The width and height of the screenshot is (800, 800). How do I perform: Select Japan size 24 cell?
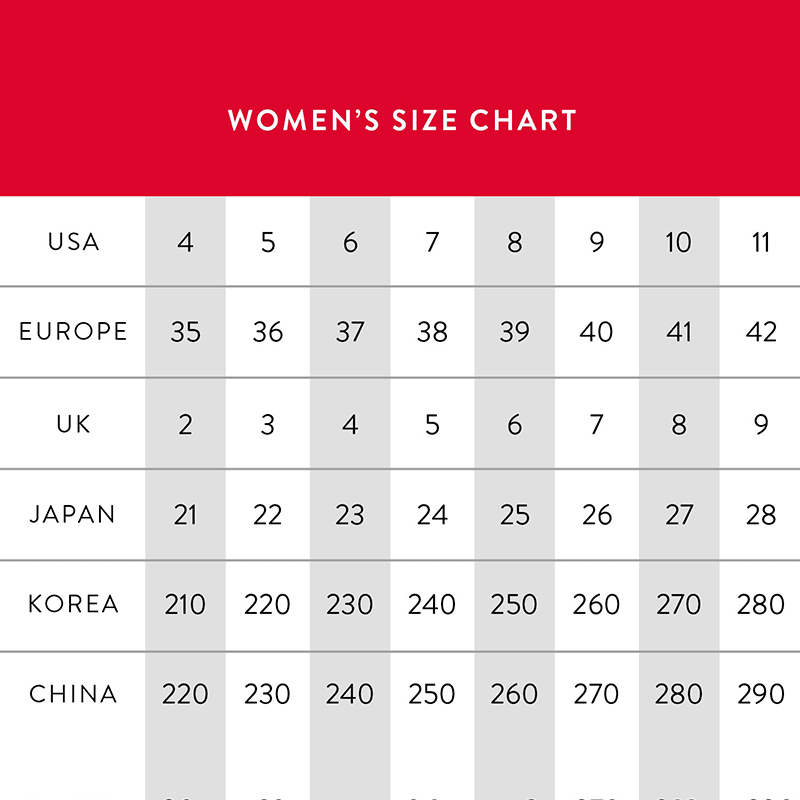432,515
